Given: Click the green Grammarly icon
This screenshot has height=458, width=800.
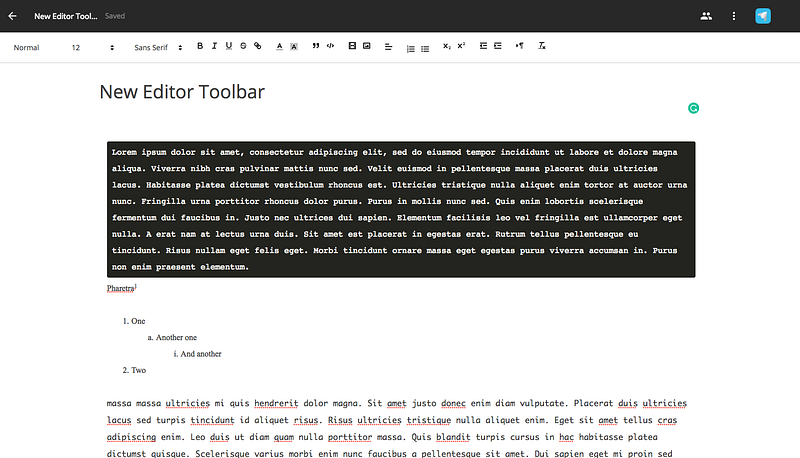Looking at the screenshot, I should point(693,108).
